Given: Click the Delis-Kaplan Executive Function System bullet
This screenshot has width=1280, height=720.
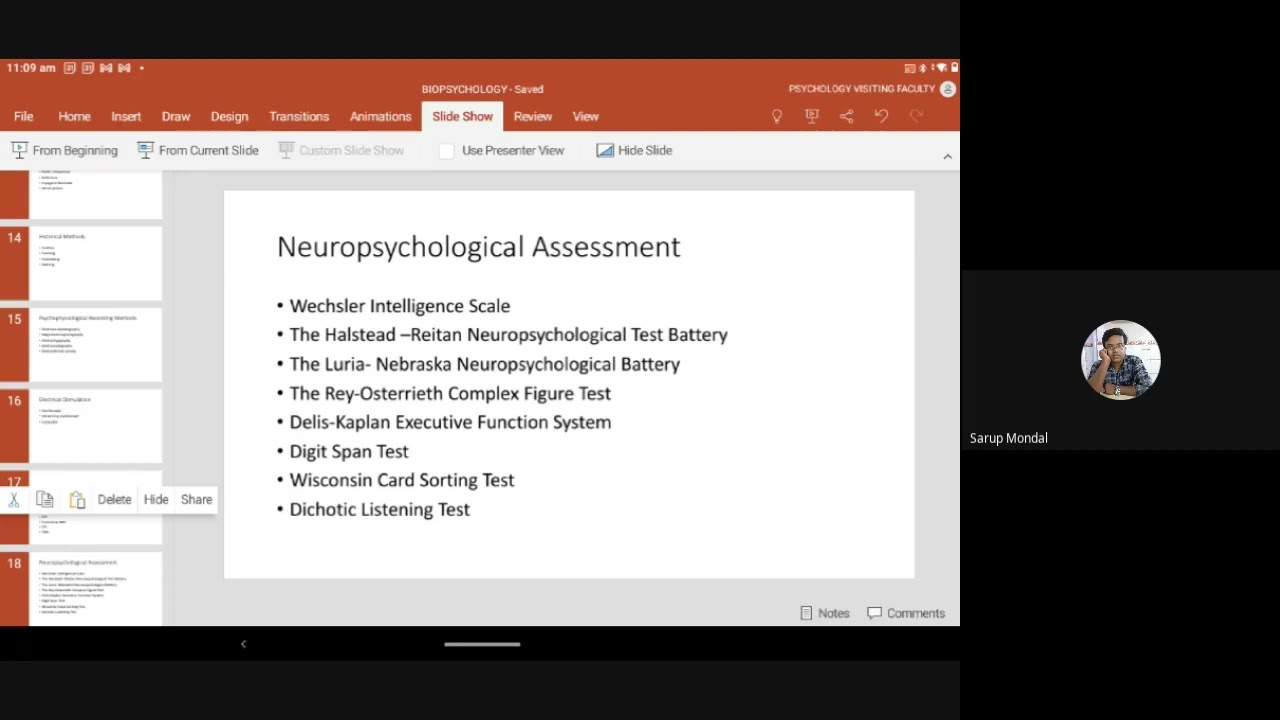Looking at the screenshot, I should tap(450, 422).
